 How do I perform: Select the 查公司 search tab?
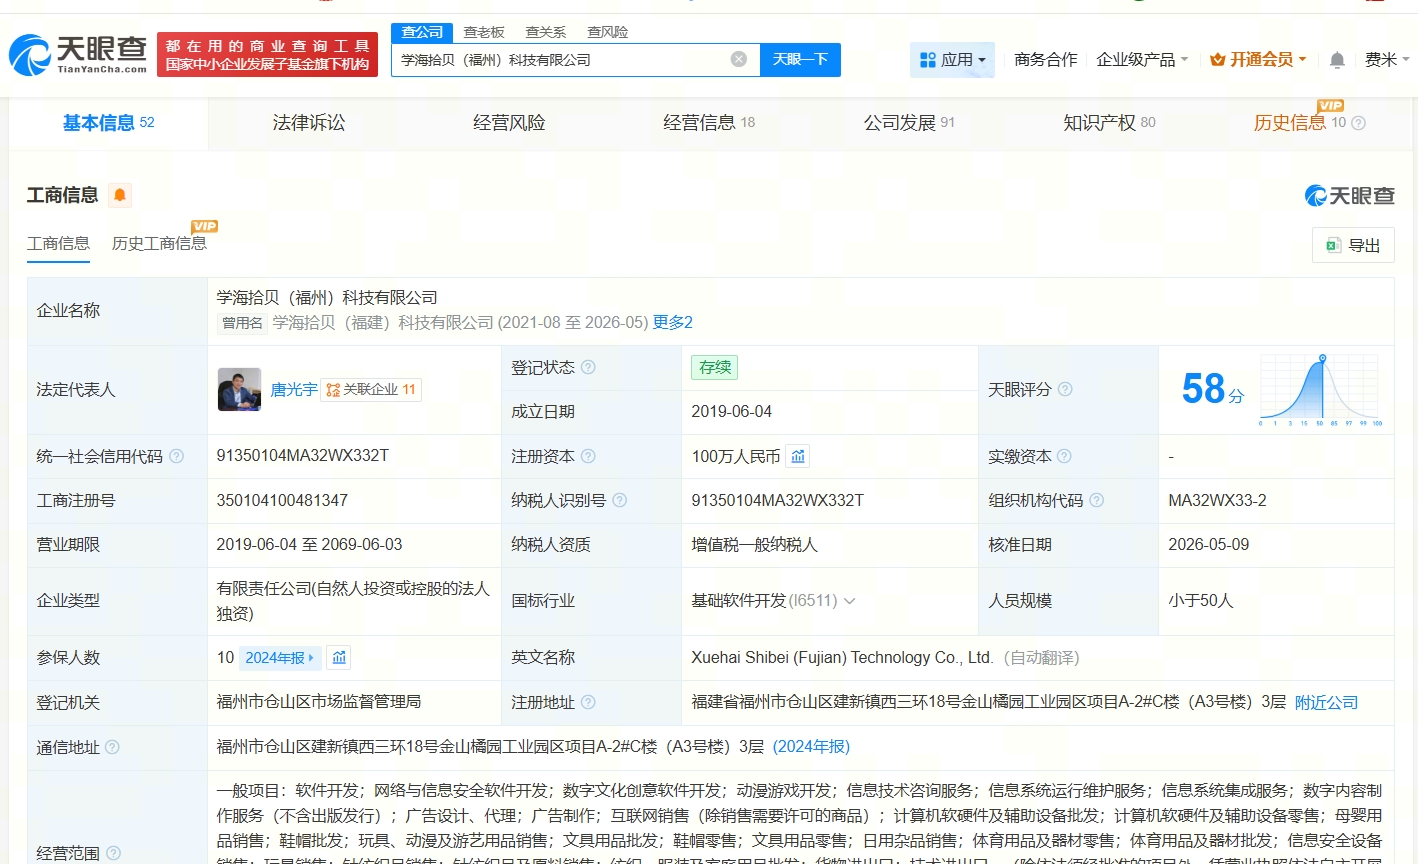coord(422,32)
